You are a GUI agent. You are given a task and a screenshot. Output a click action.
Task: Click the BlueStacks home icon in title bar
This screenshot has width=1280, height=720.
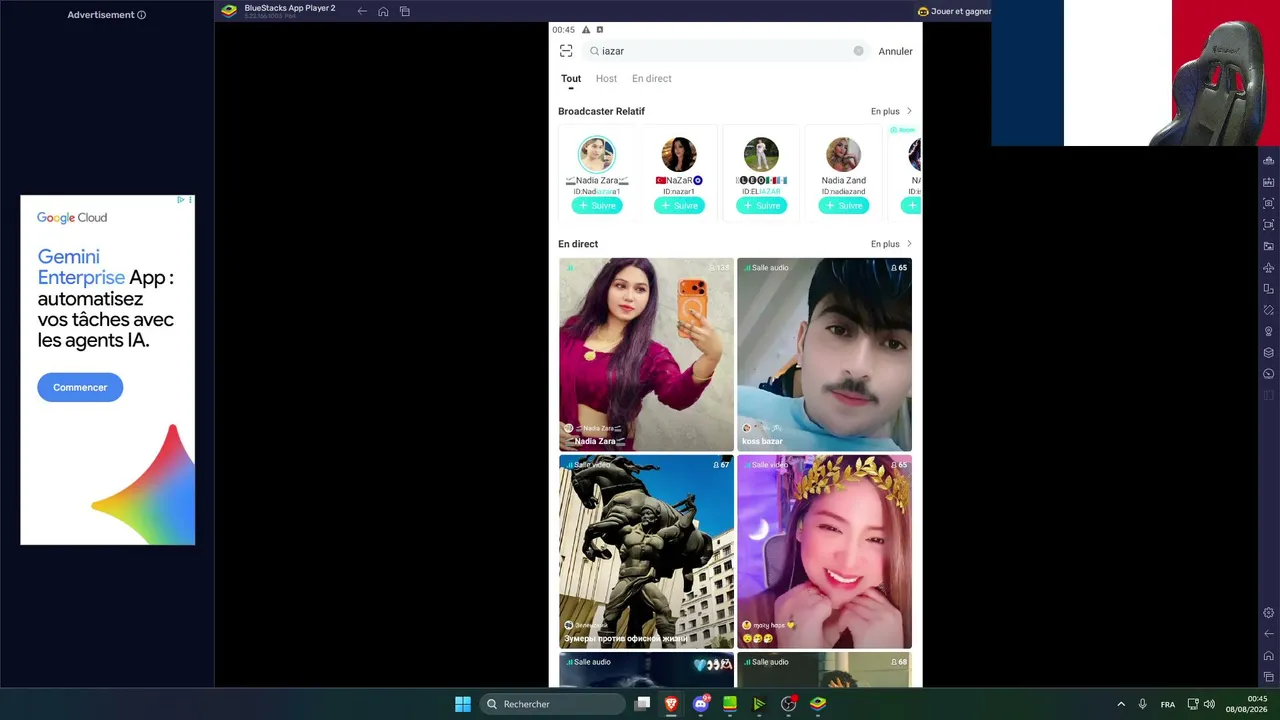(x=383, y=11)
